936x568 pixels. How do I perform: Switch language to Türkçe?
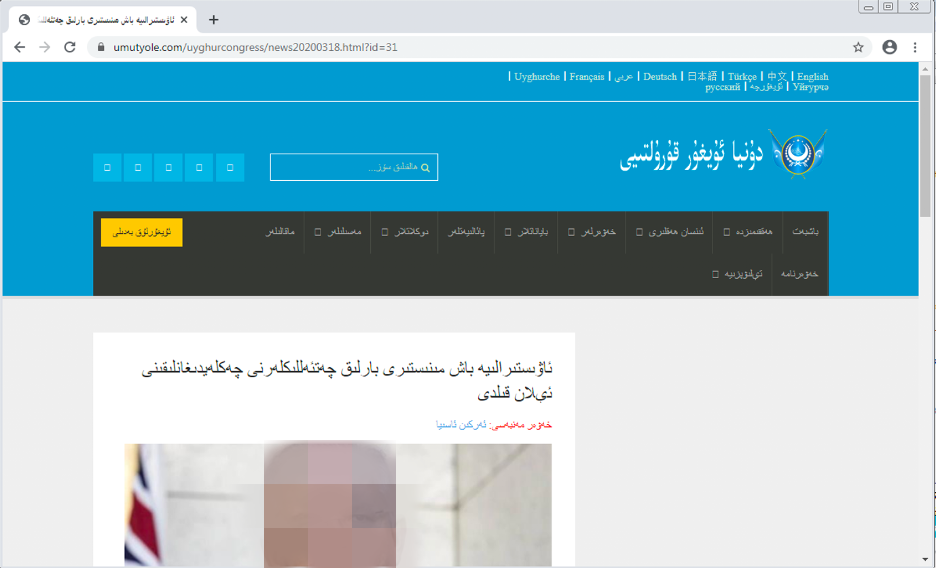[742, 76]
